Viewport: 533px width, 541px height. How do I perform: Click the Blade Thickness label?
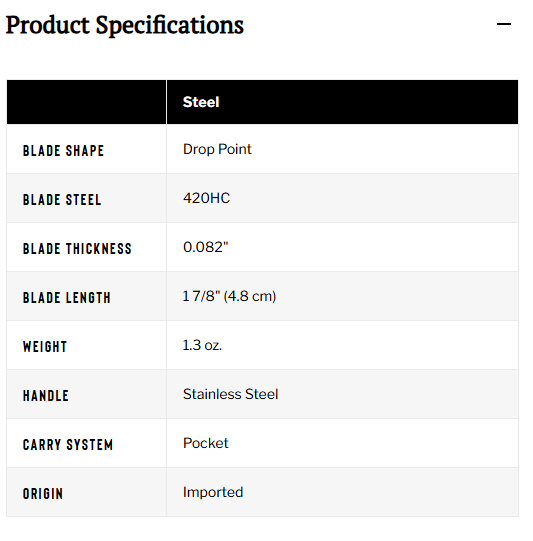[77, 249]
